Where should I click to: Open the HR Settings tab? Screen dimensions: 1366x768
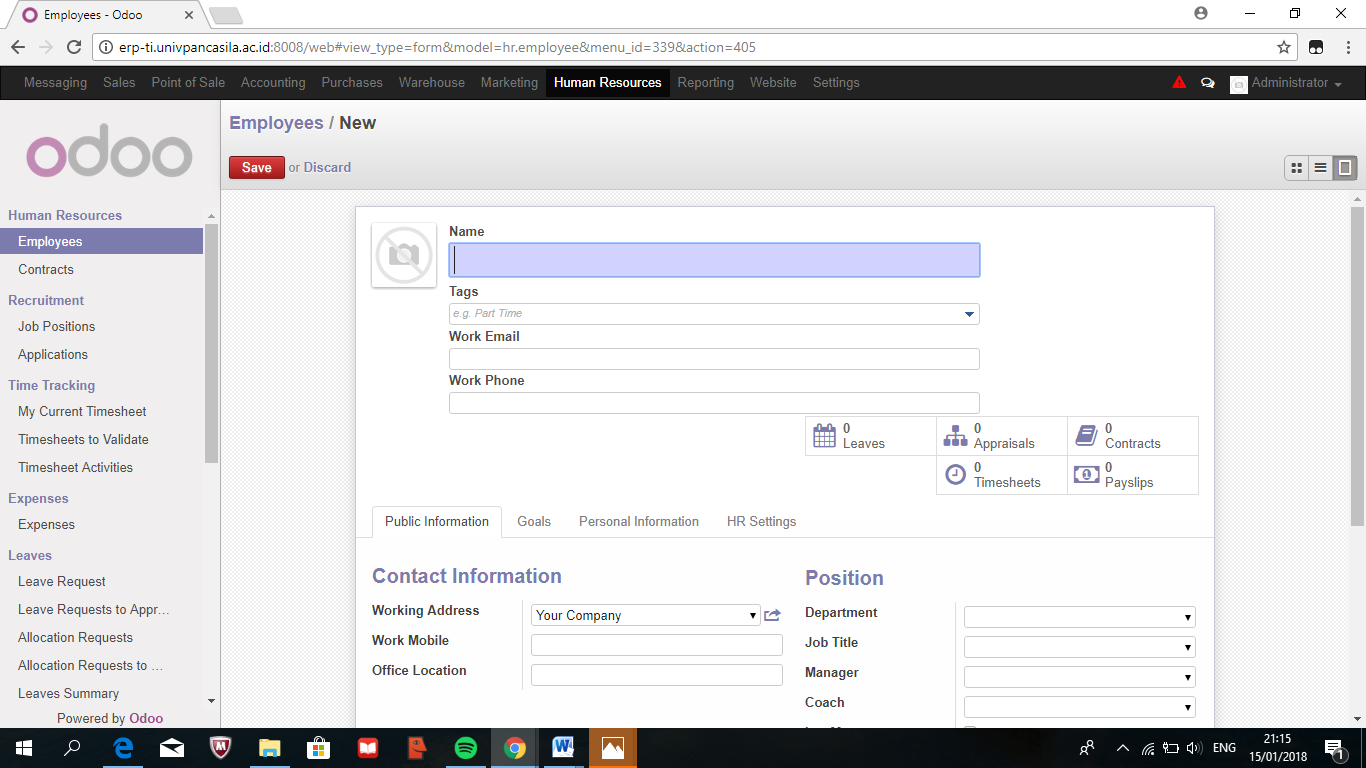click(x=761, y=521)
